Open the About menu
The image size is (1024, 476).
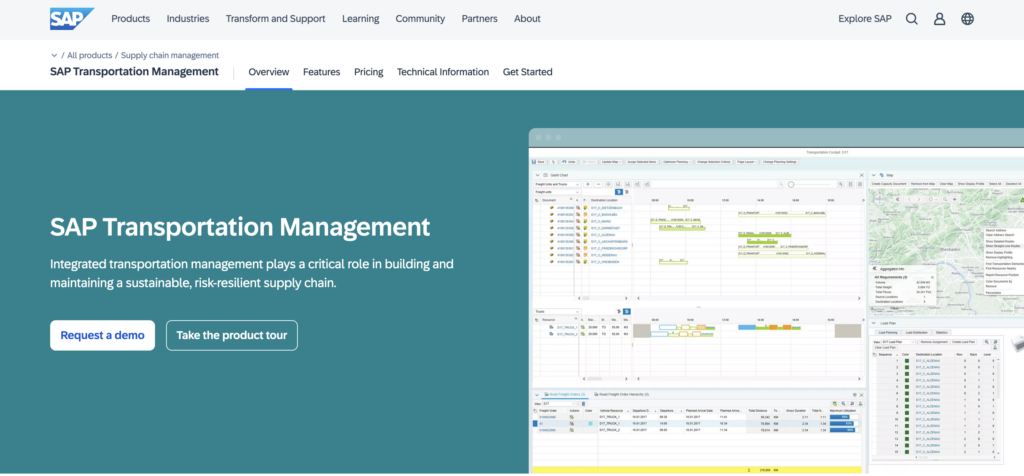point(527,18)
